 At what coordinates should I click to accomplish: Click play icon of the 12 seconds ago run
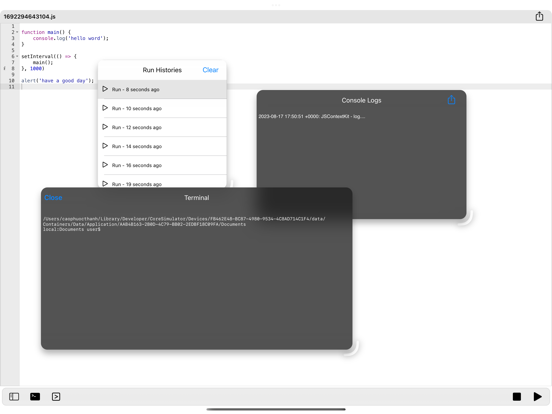pos(105,127)
